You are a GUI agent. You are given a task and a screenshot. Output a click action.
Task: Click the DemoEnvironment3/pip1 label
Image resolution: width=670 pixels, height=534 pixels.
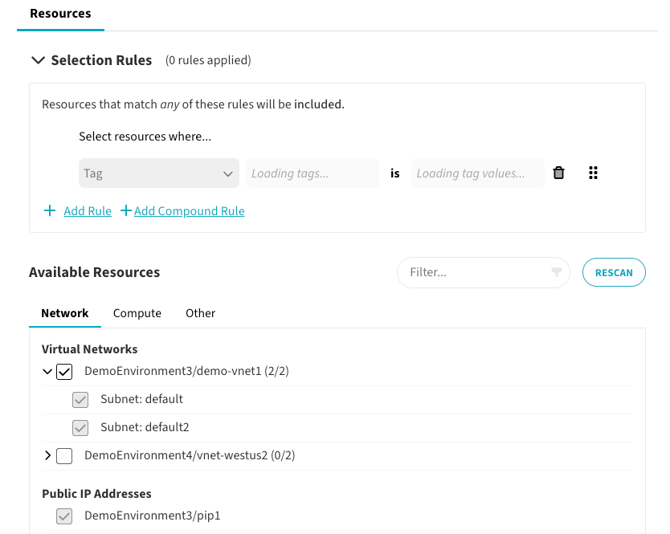pyautogui.click(x=153, y=516)
